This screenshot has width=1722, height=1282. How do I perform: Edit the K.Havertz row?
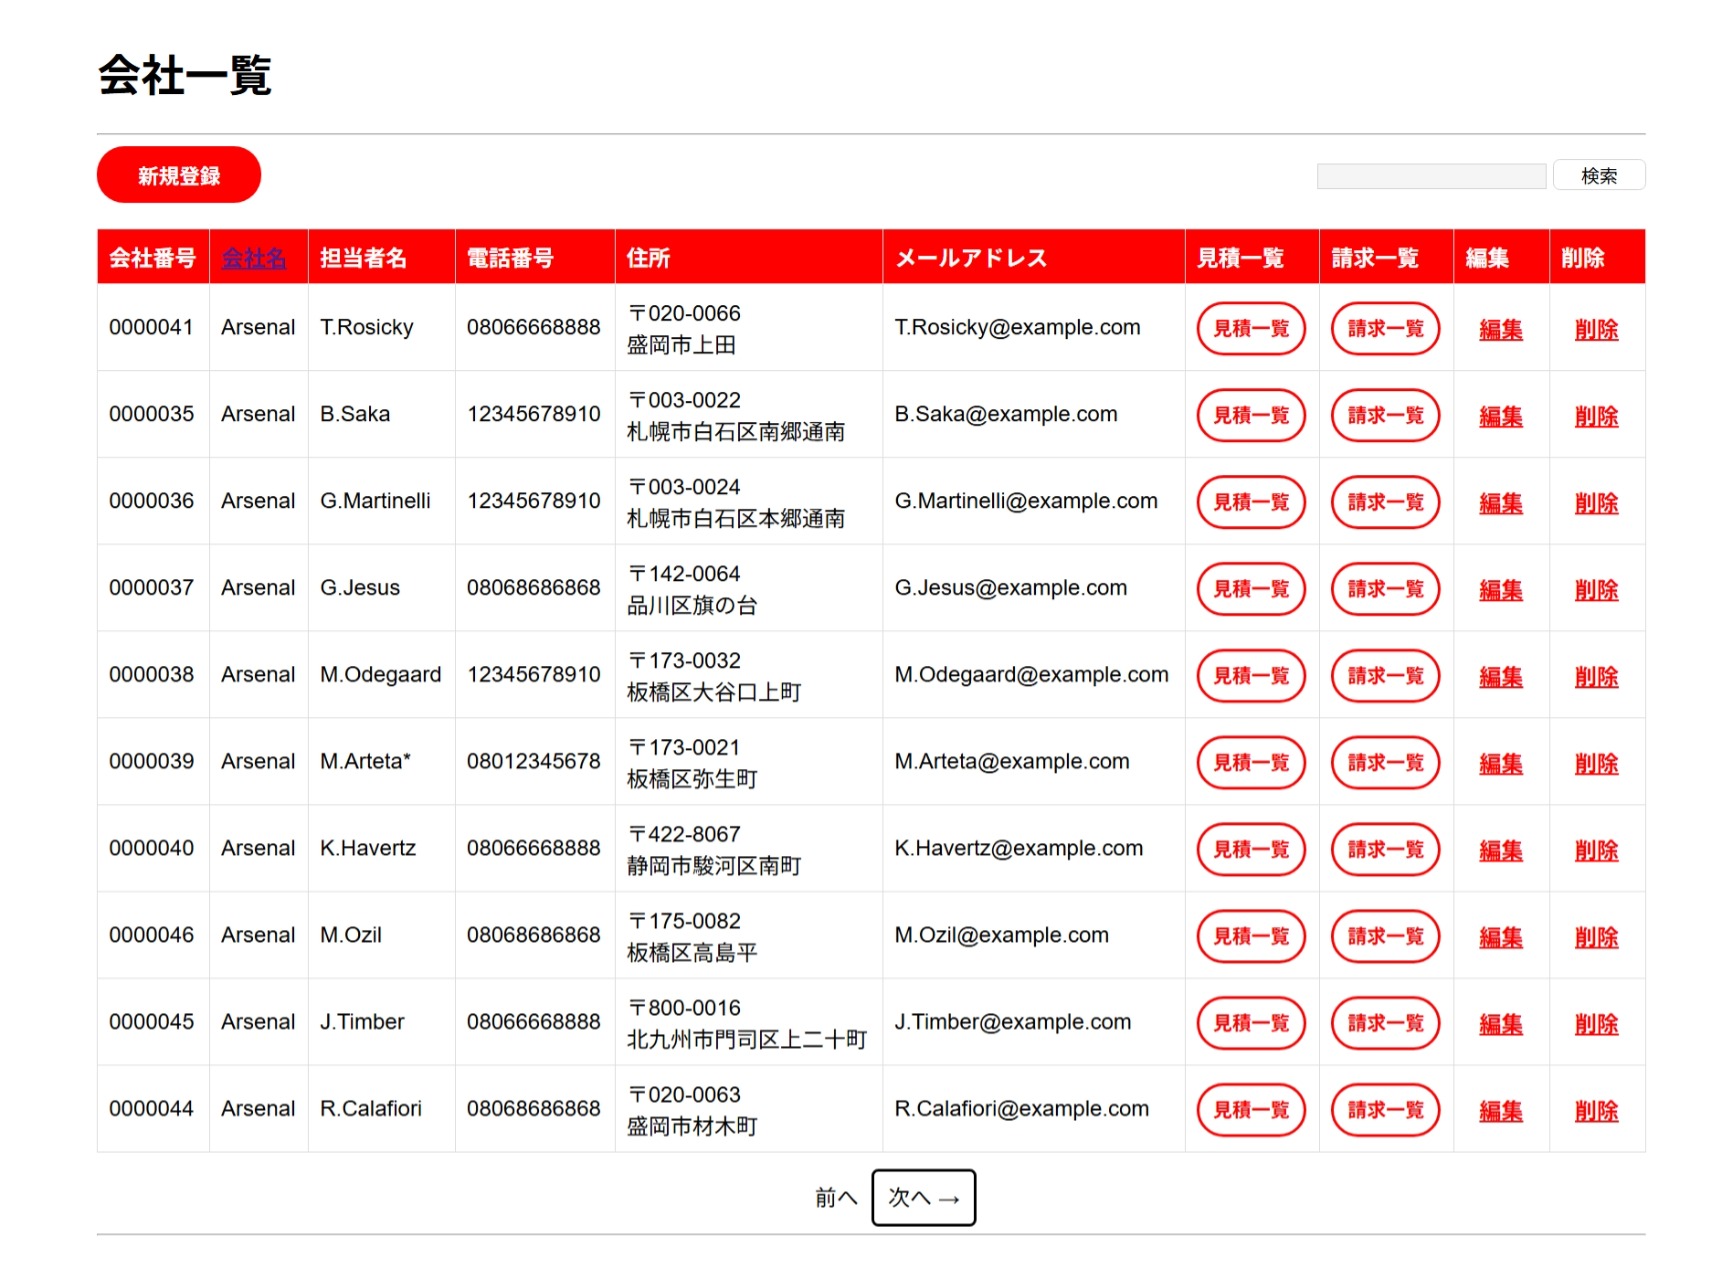point(1500,850)
